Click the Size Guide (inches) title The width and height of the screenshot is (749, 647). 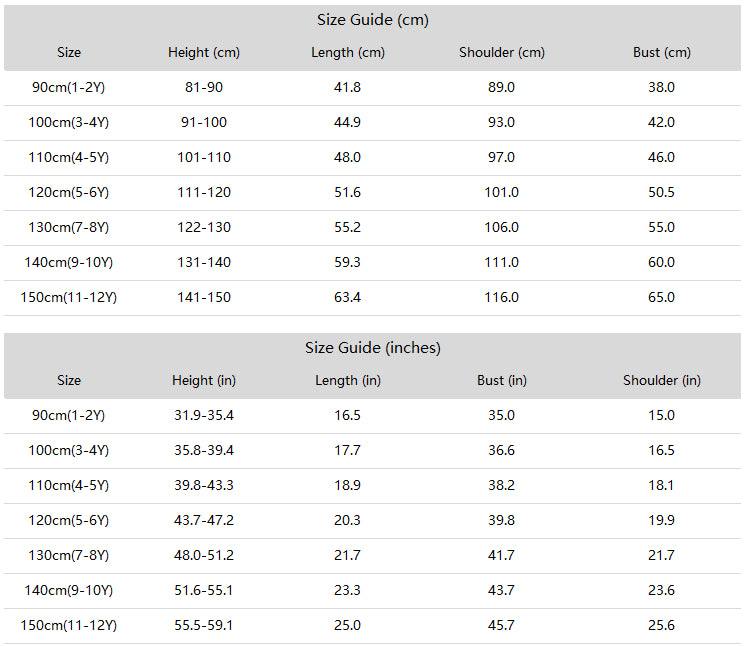[x=373, y=348]
